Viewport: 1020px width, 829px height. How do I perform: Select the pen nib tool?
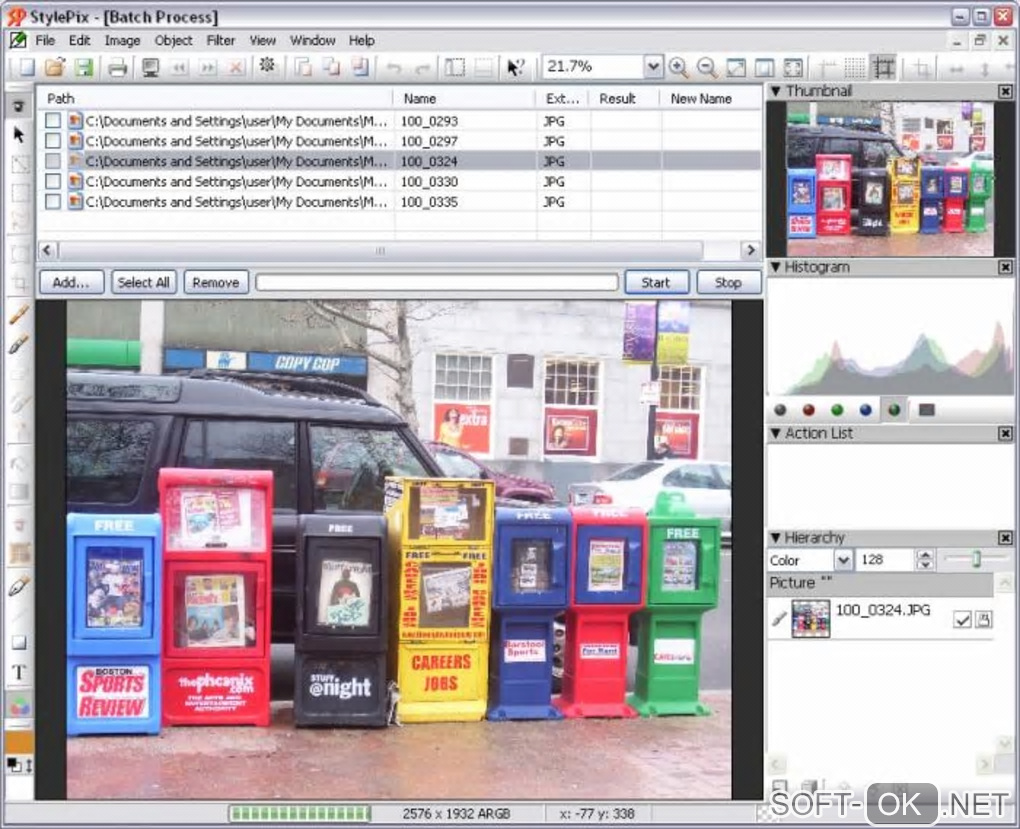[x=19, y=586]
